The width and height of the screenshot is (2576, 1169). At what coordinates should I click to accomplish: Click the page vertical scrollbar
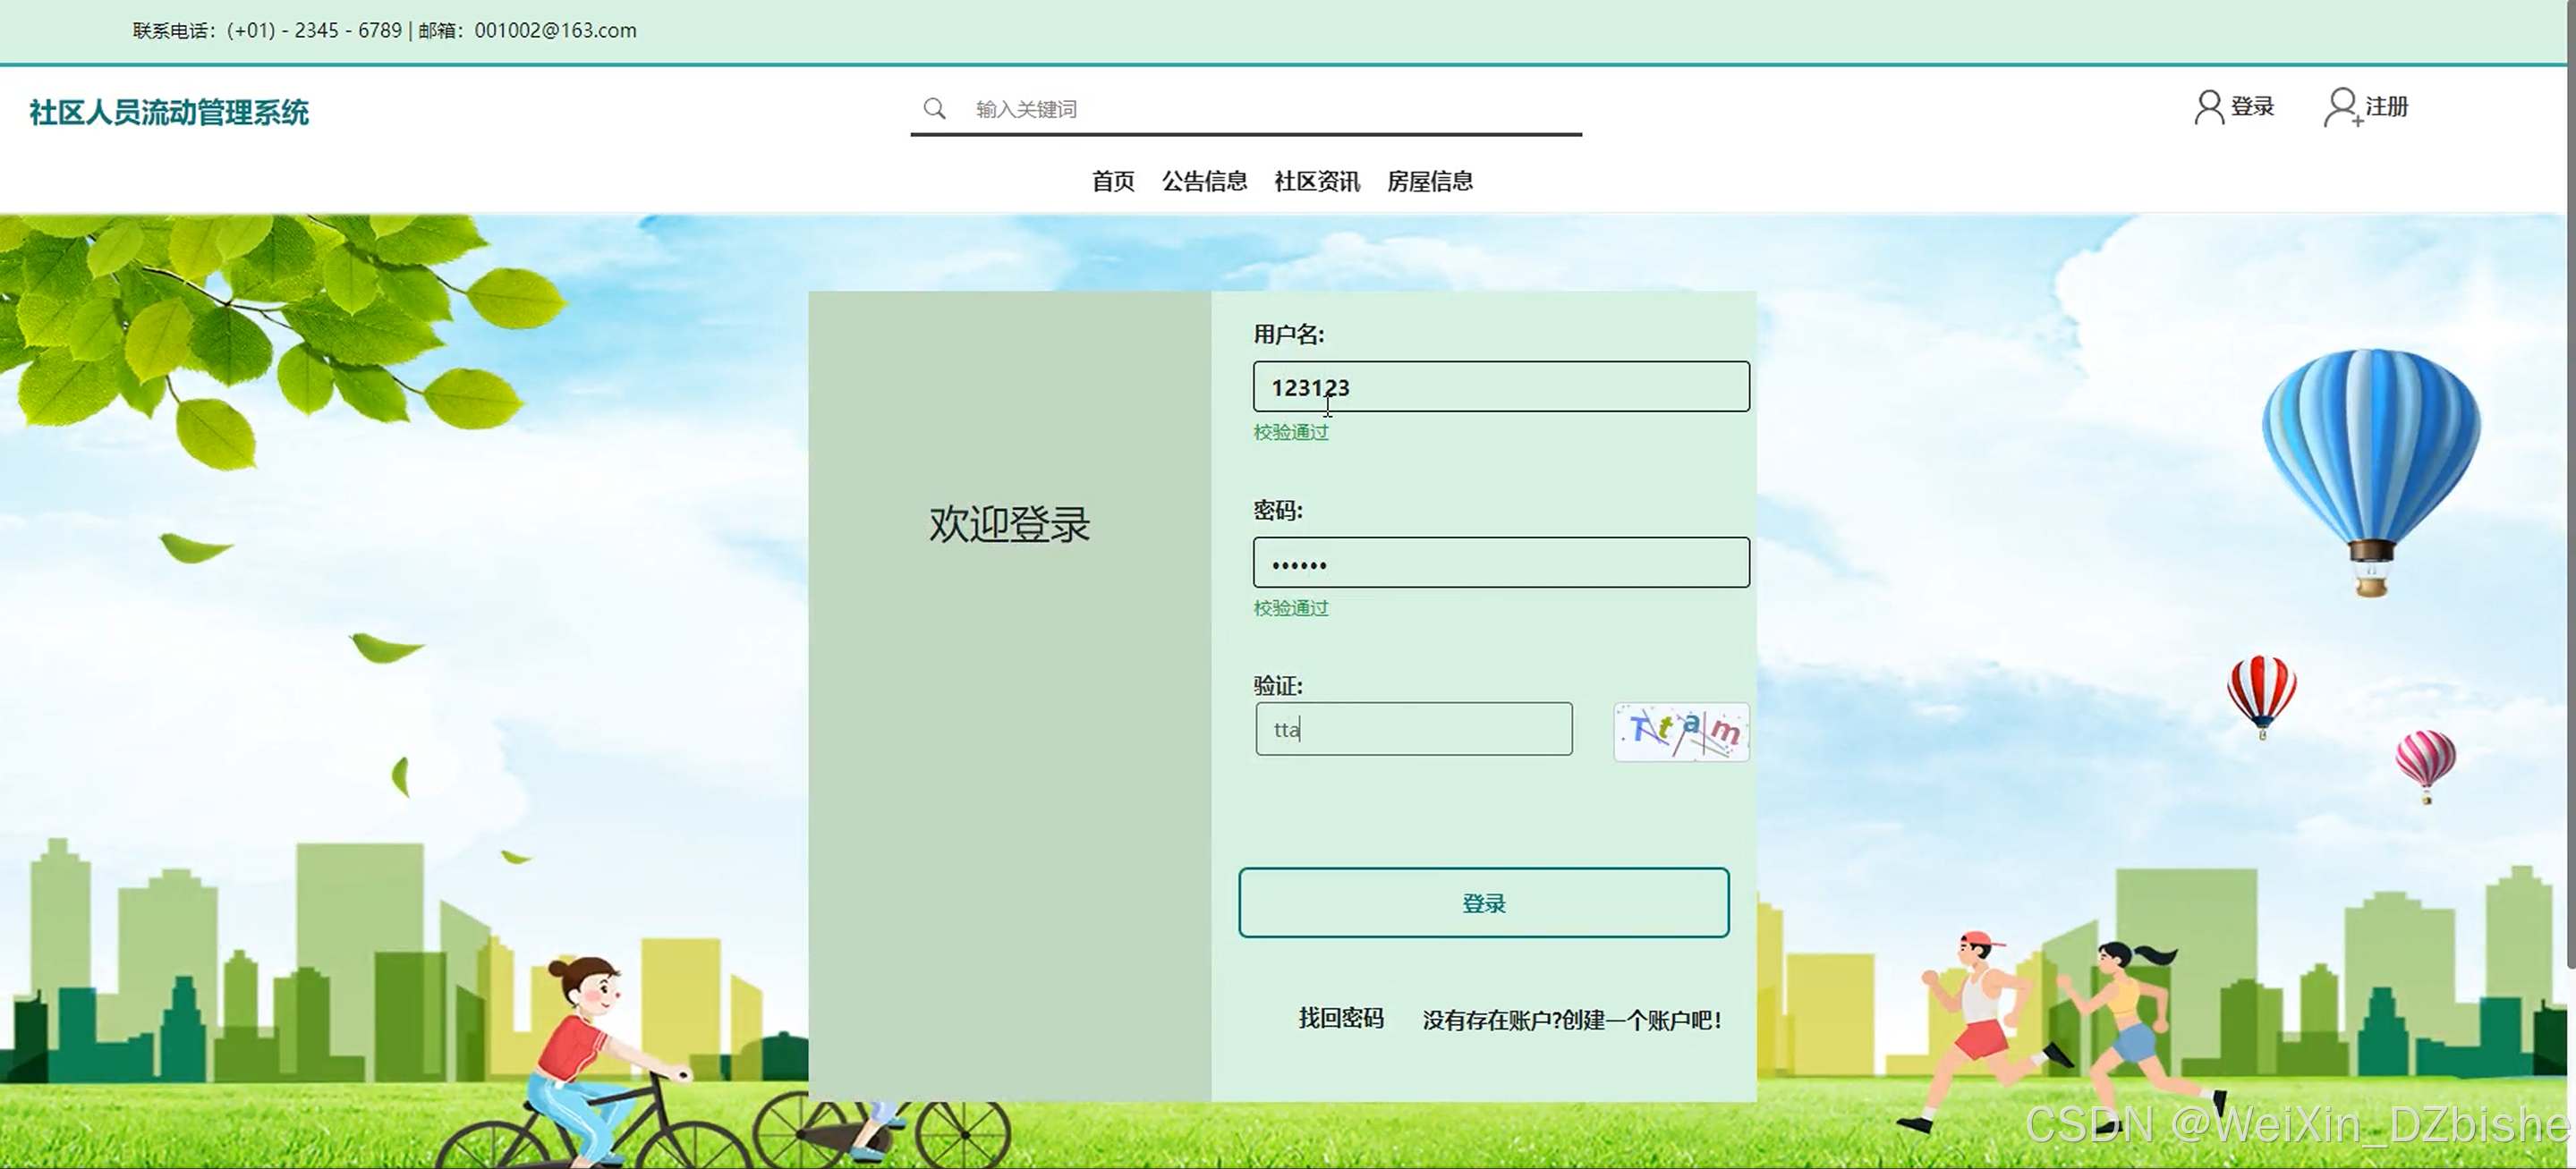pyautogui.click(x=2569, y=500)
